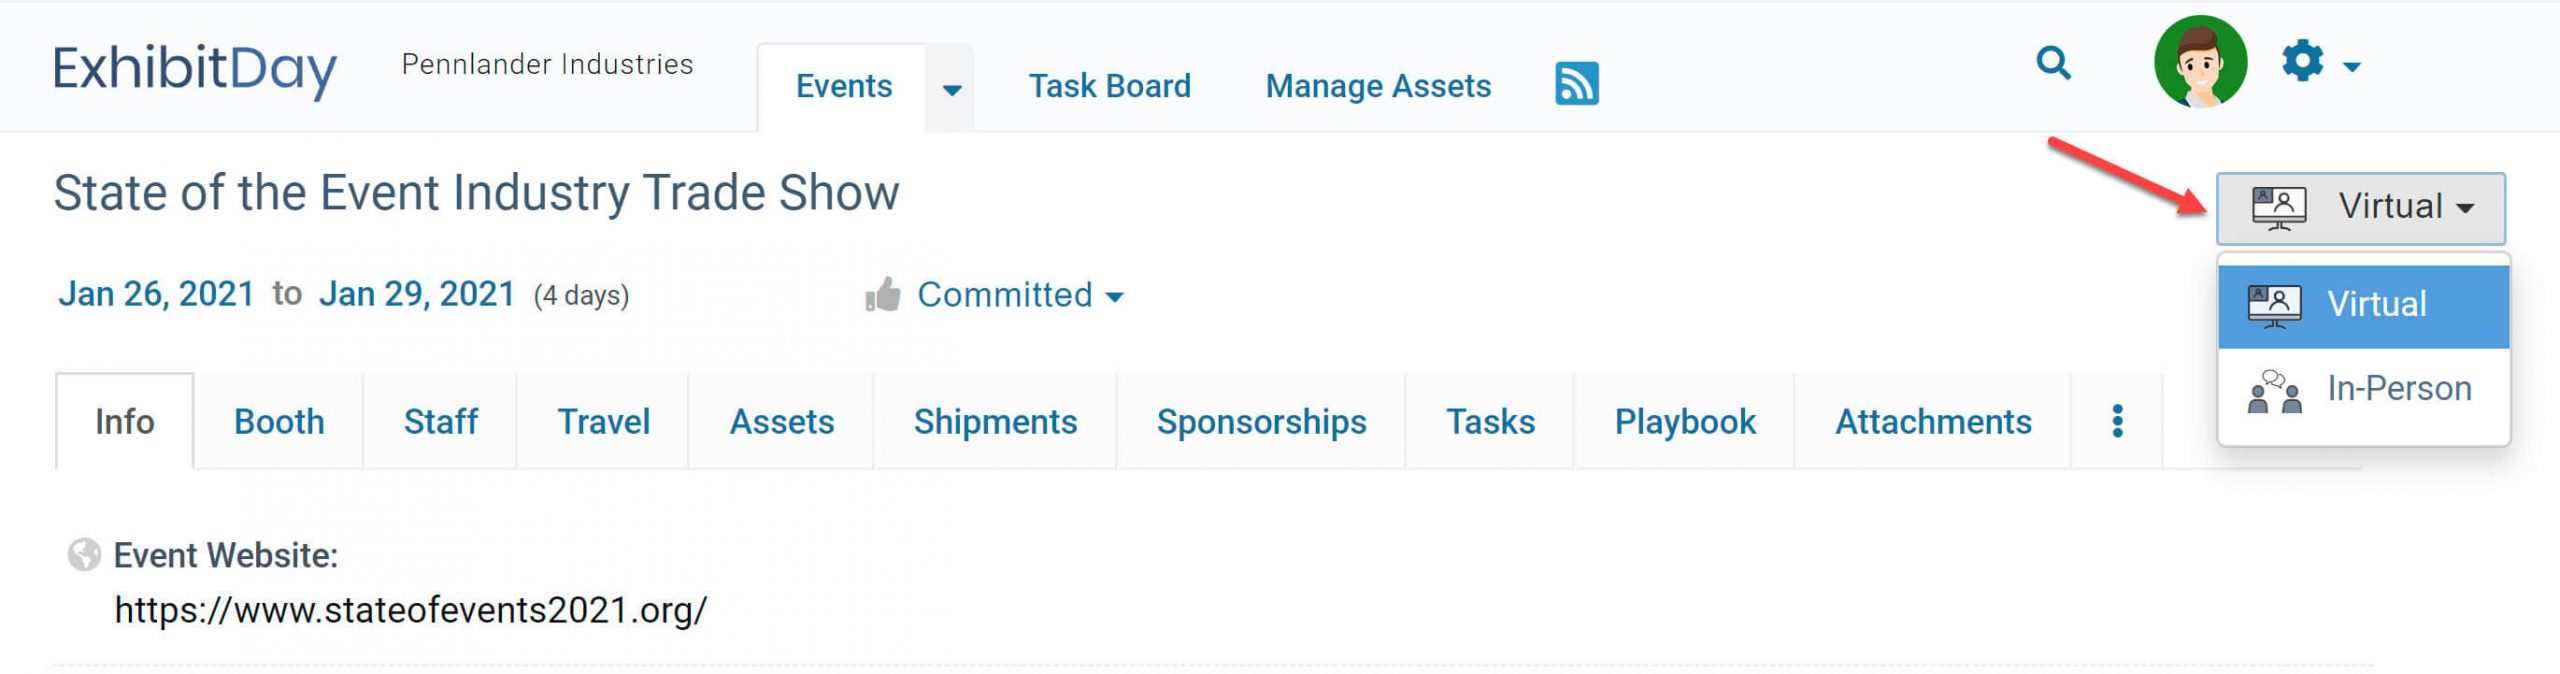Image resolution: width=2560 pixels, height=674 pixels.
Task: Switch to the Booth tab
Action: click(279, 422)
